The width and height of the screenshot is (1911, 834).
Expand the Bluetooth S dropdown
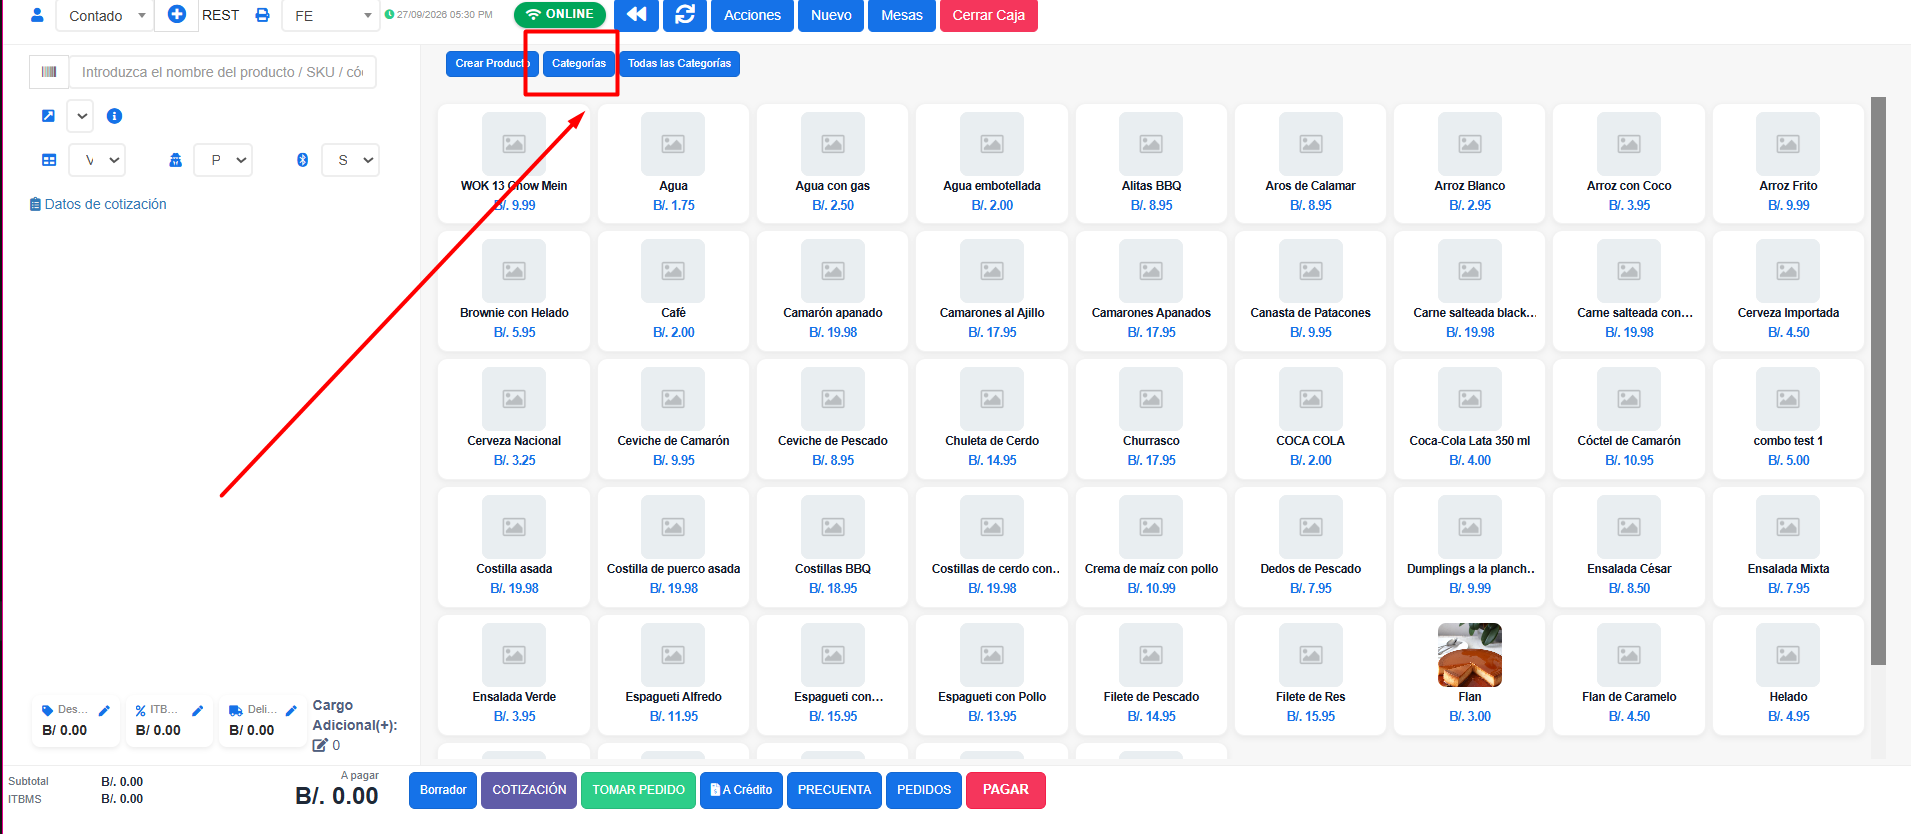pos(350,160)
